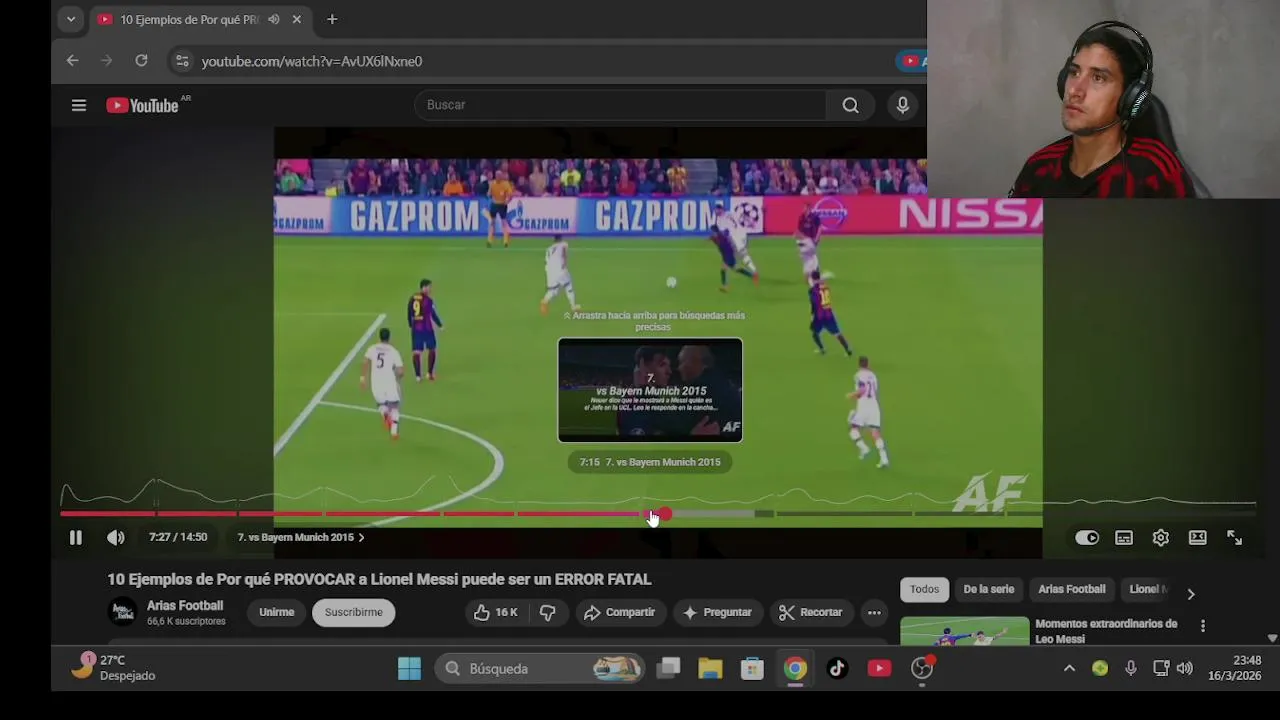This screenshot has width=1280, height=720.
Task: Open more actions three-dot menu
Action: pos(874,612)
